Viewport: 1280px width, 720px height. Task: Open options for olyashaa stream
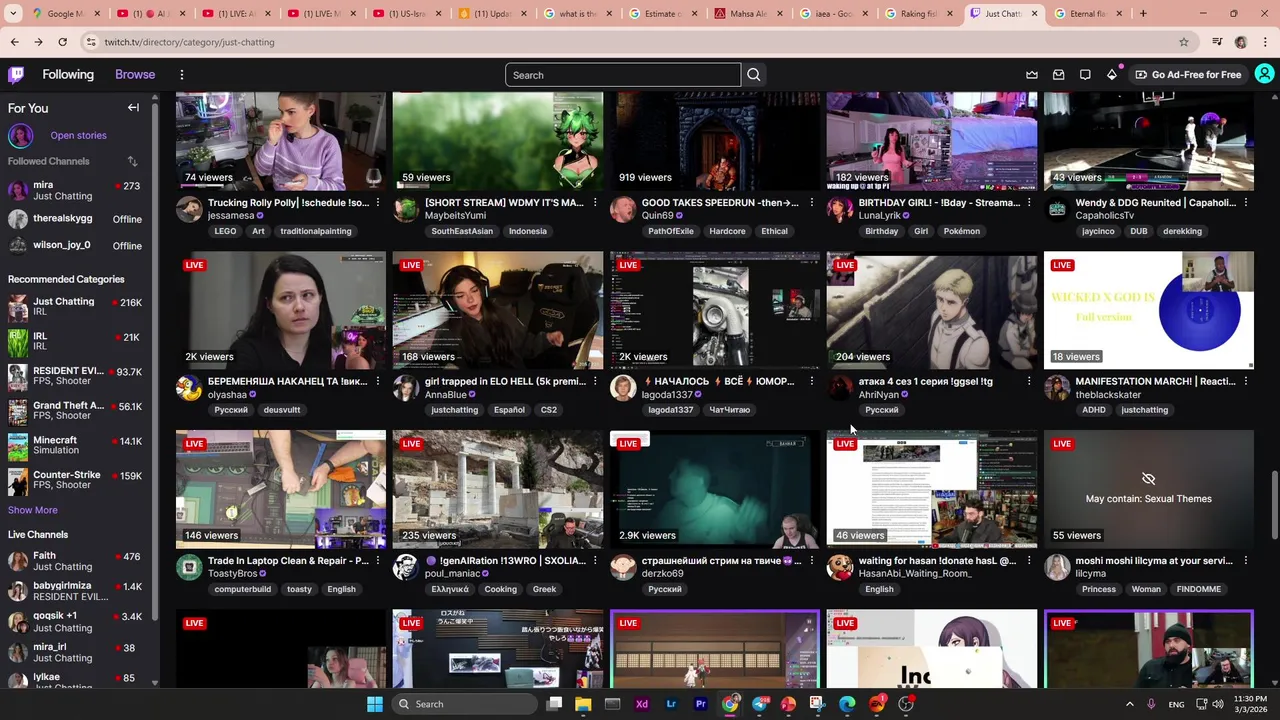coord(377,382)
